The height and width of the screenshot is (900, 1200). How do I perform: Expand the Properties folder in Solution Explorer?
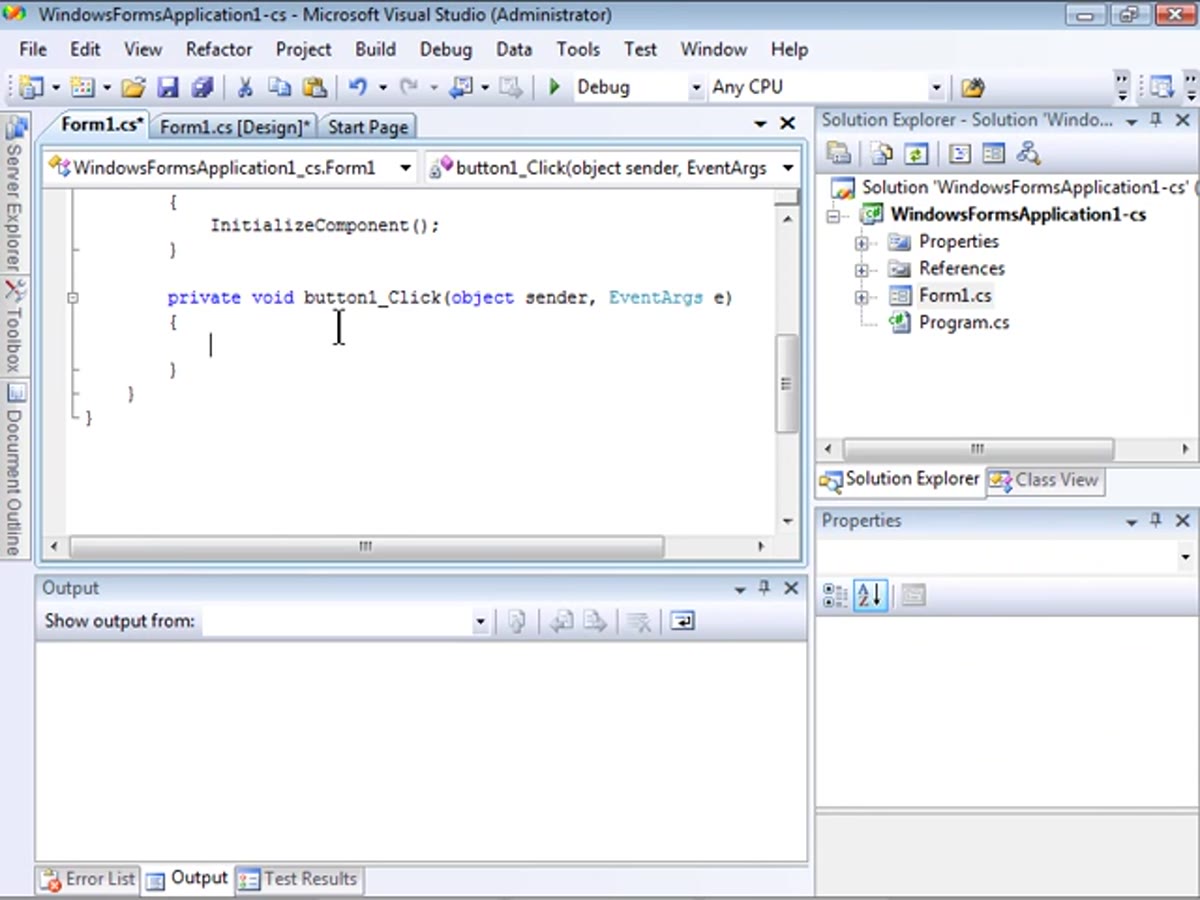861,243
